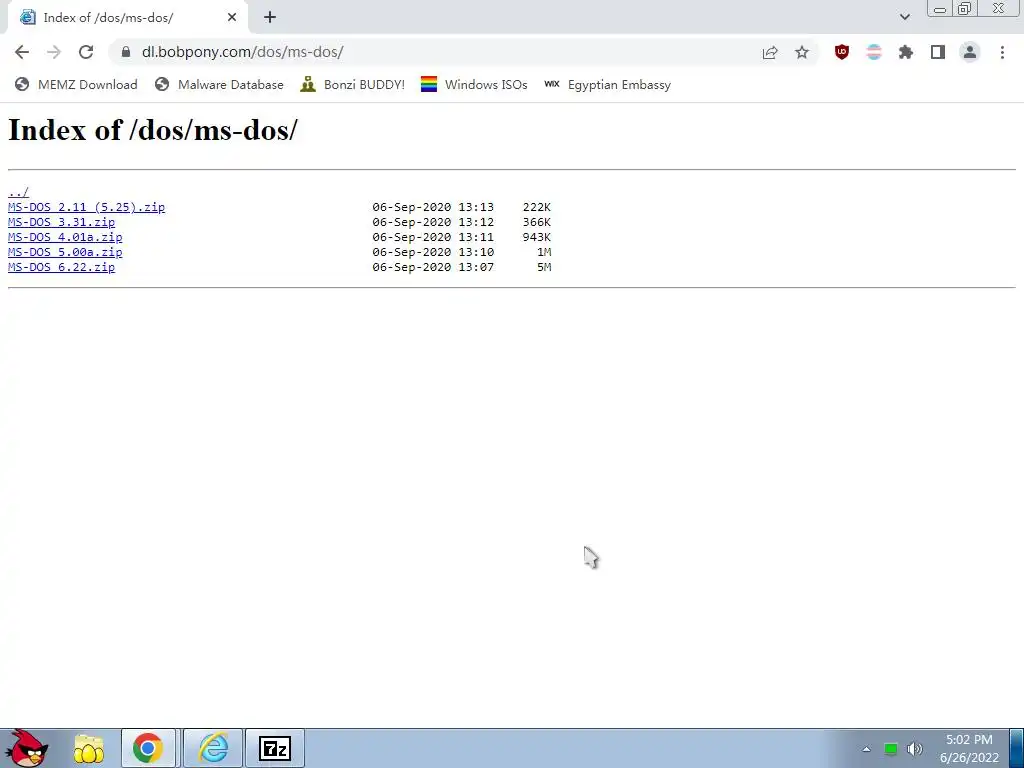Open 7-Zip from the taskbar

[x=274, y=748]
